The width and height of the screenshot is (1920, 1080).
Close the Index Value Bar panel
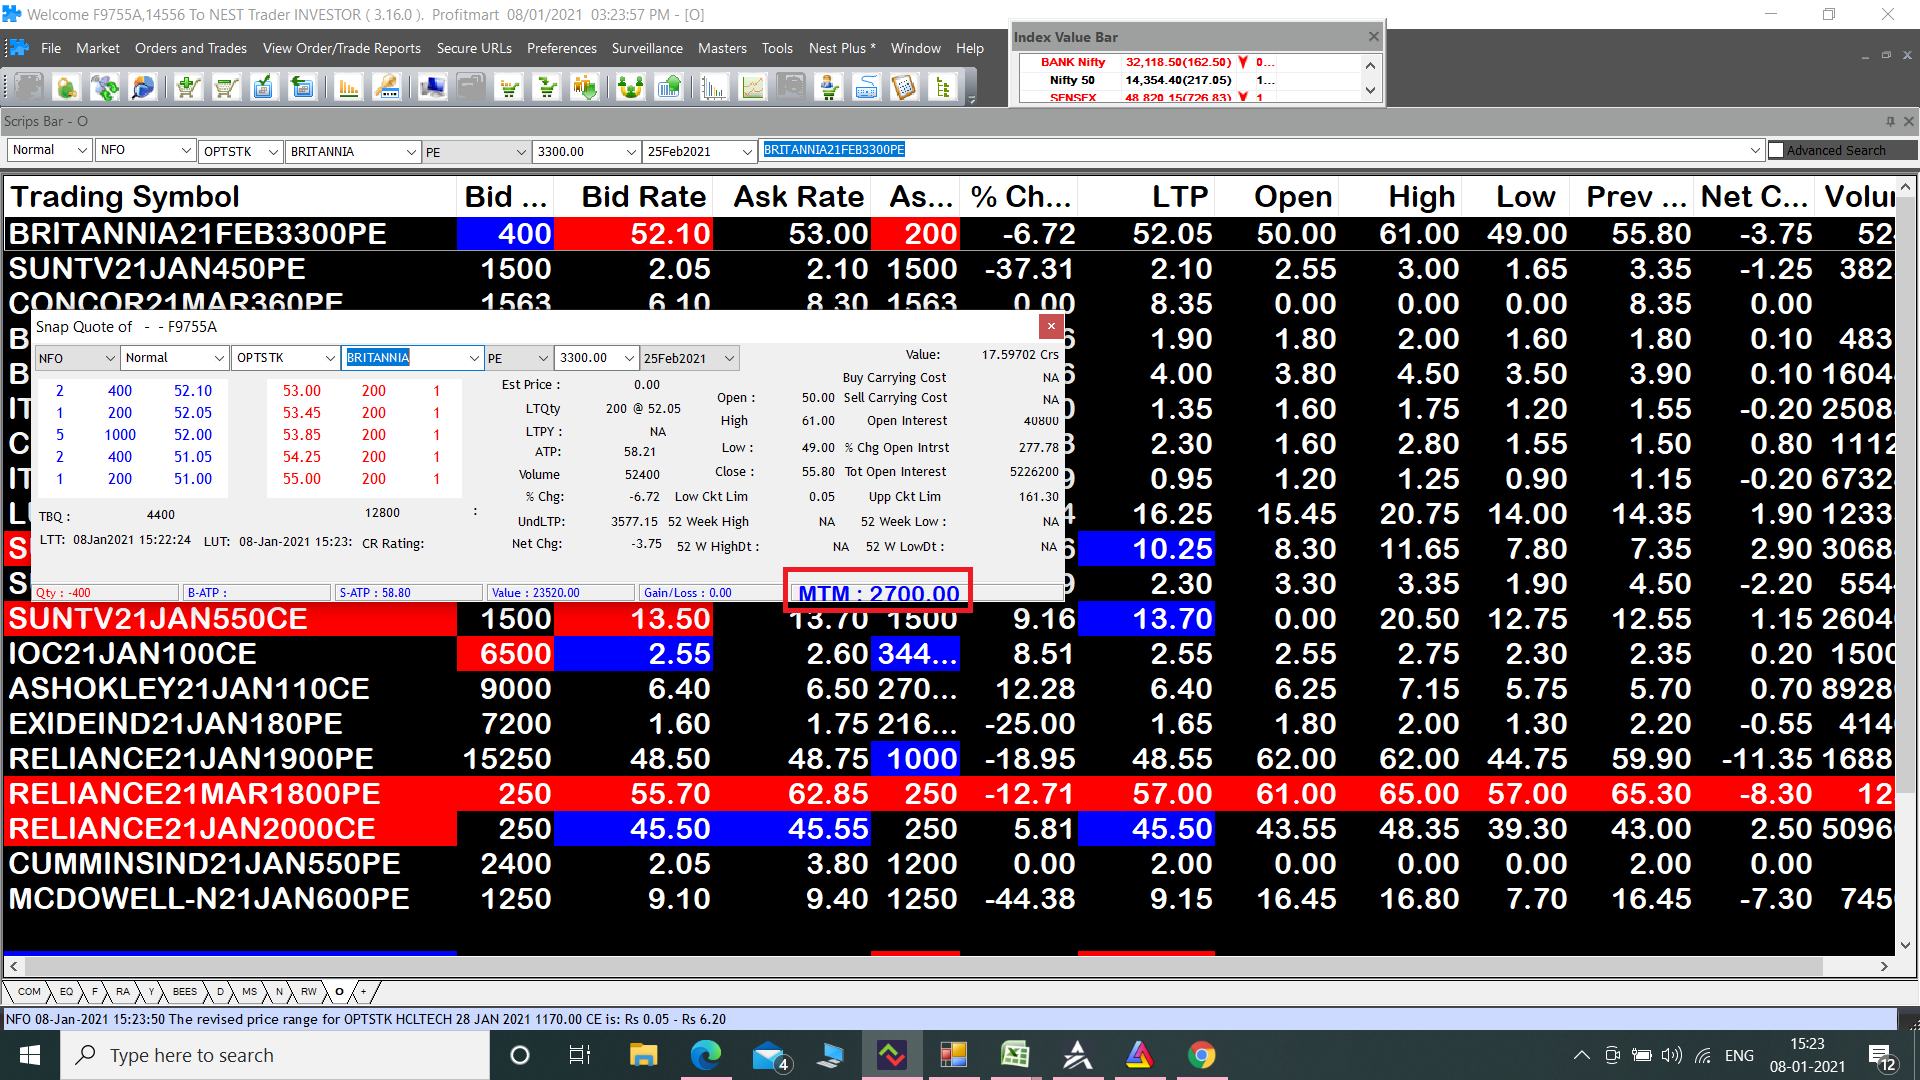[1373, 37]
